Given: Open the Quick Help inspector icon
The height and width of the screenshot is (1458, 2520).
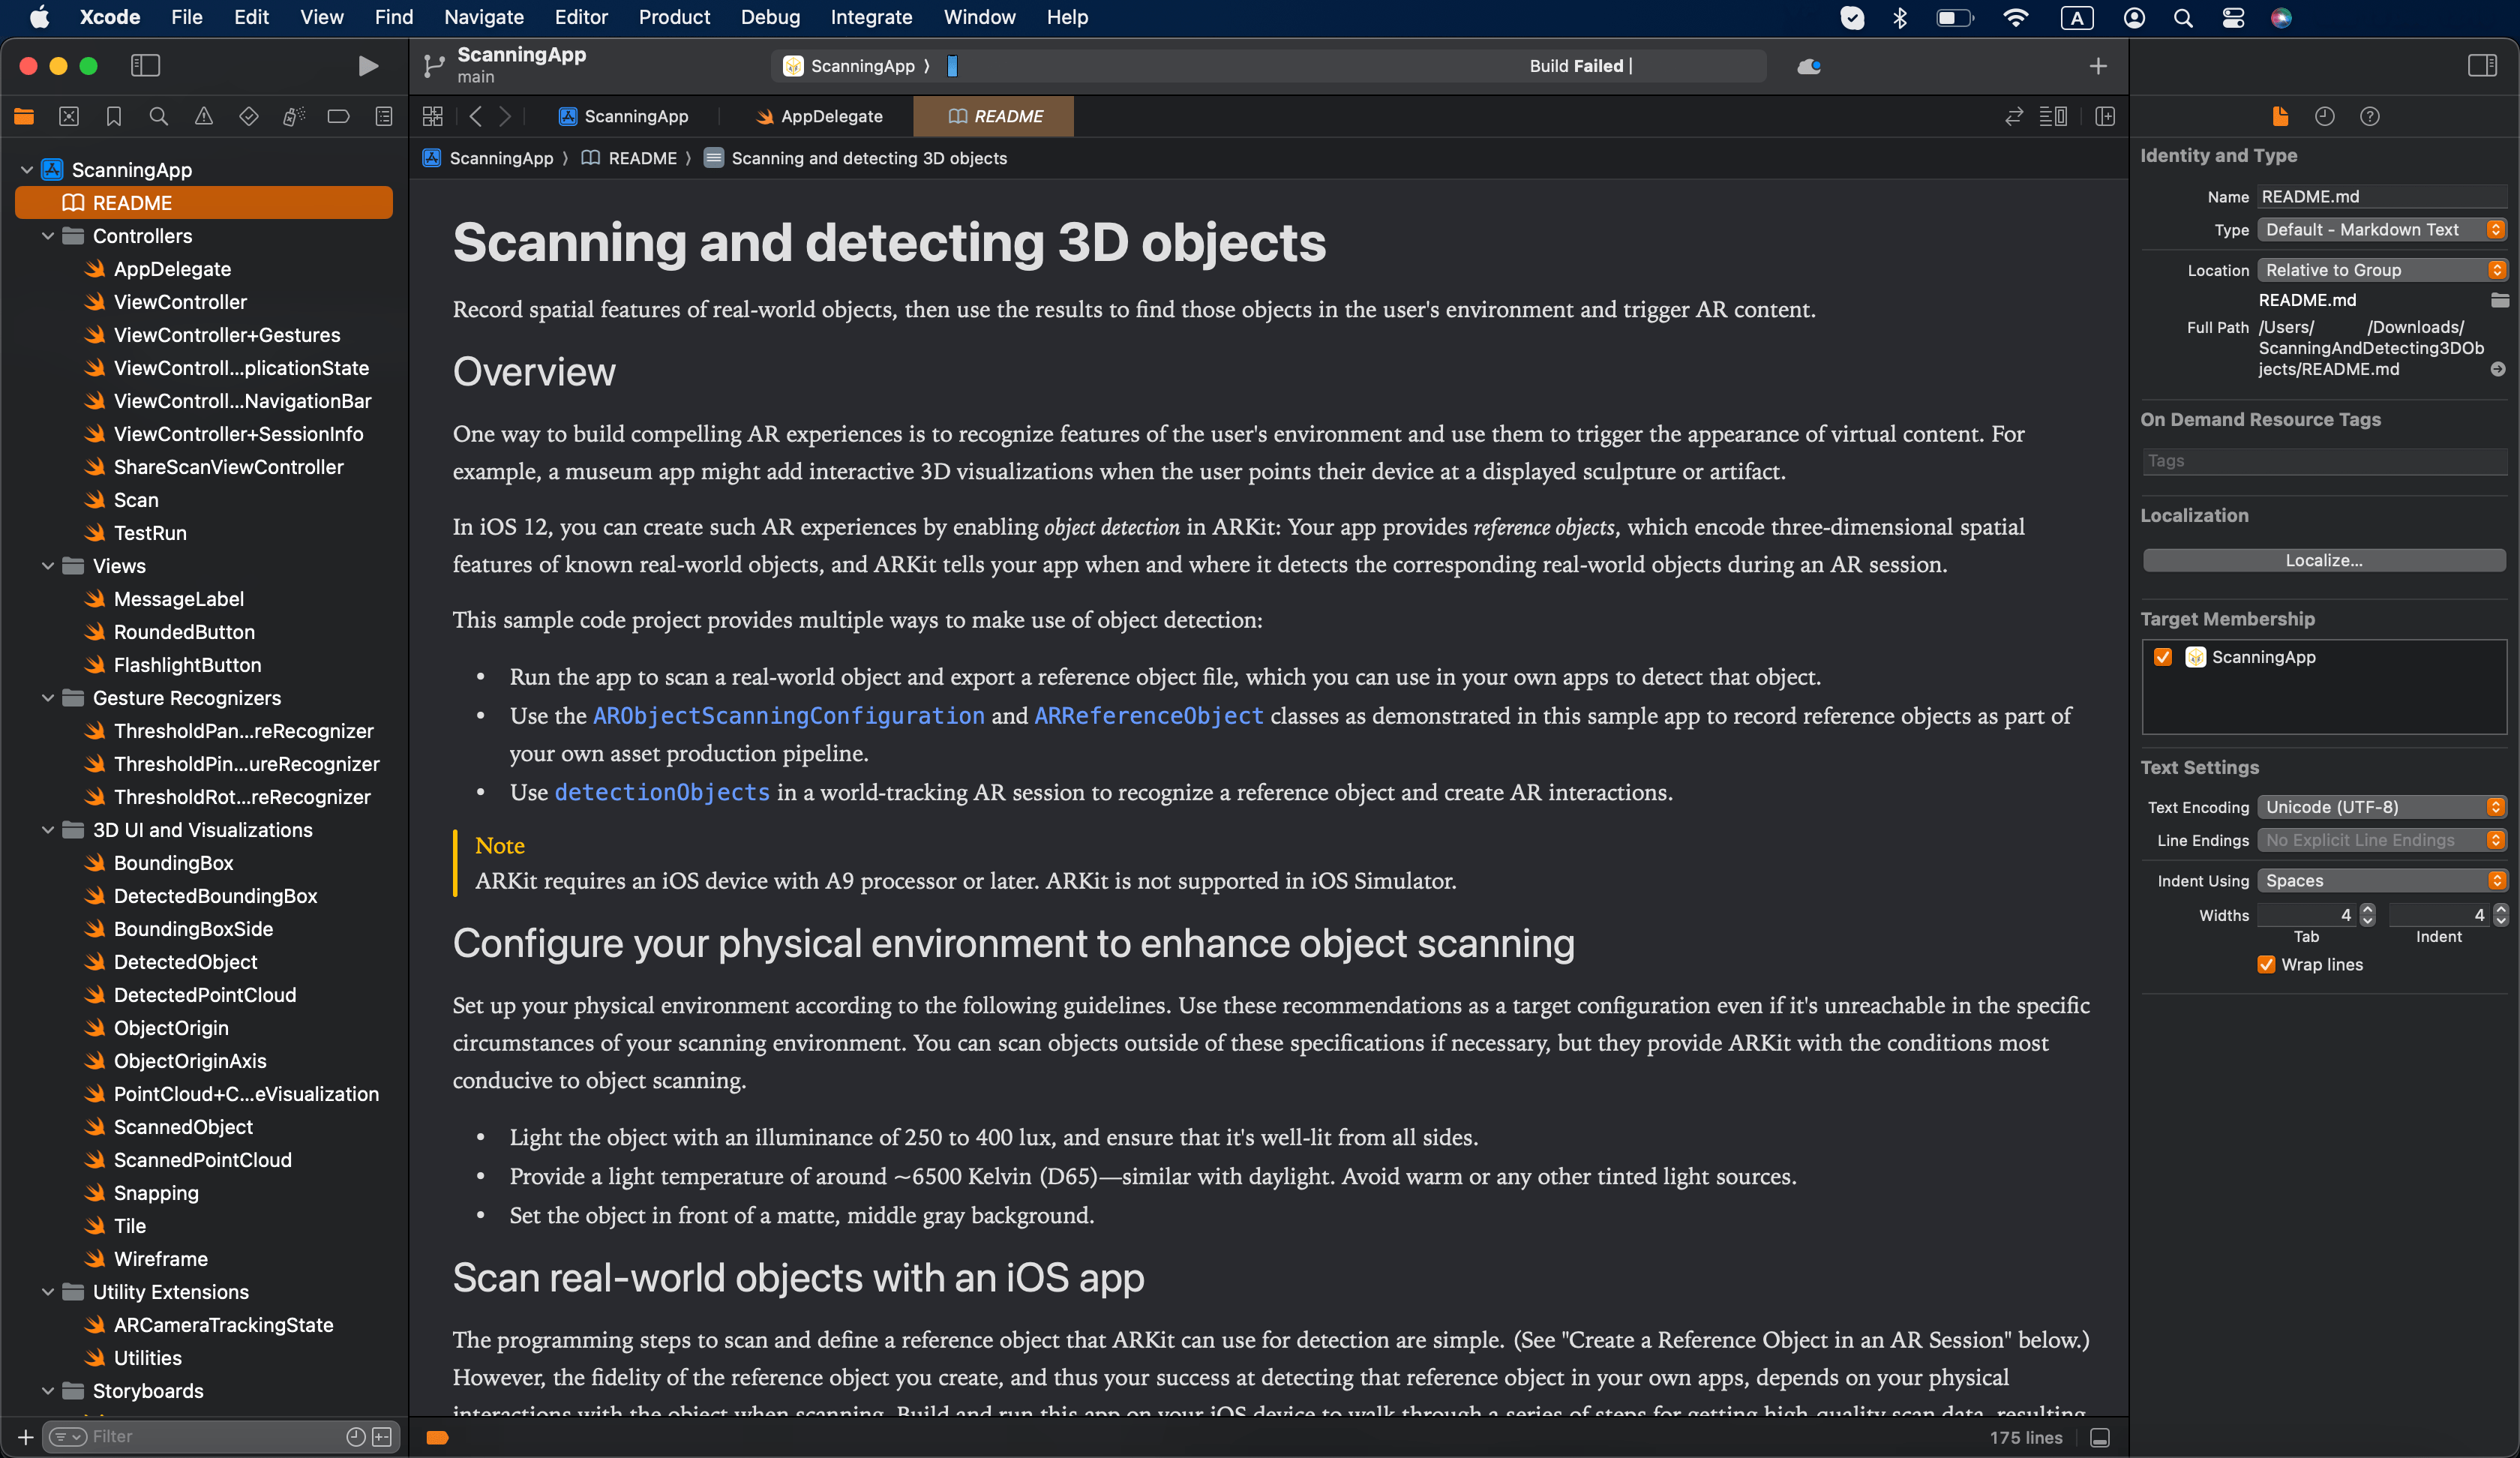Looking at the screenshot, I should [2369, 117].
